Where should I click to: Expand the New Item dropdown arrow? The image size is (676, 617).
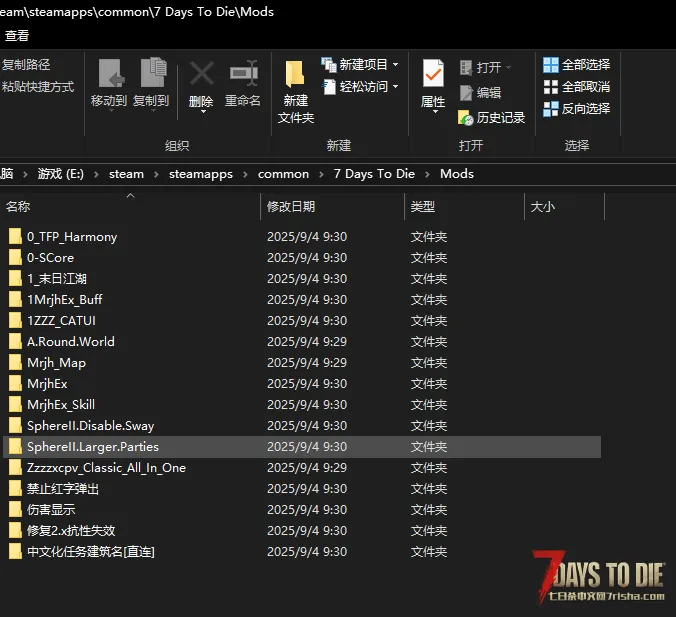[395, 65]
